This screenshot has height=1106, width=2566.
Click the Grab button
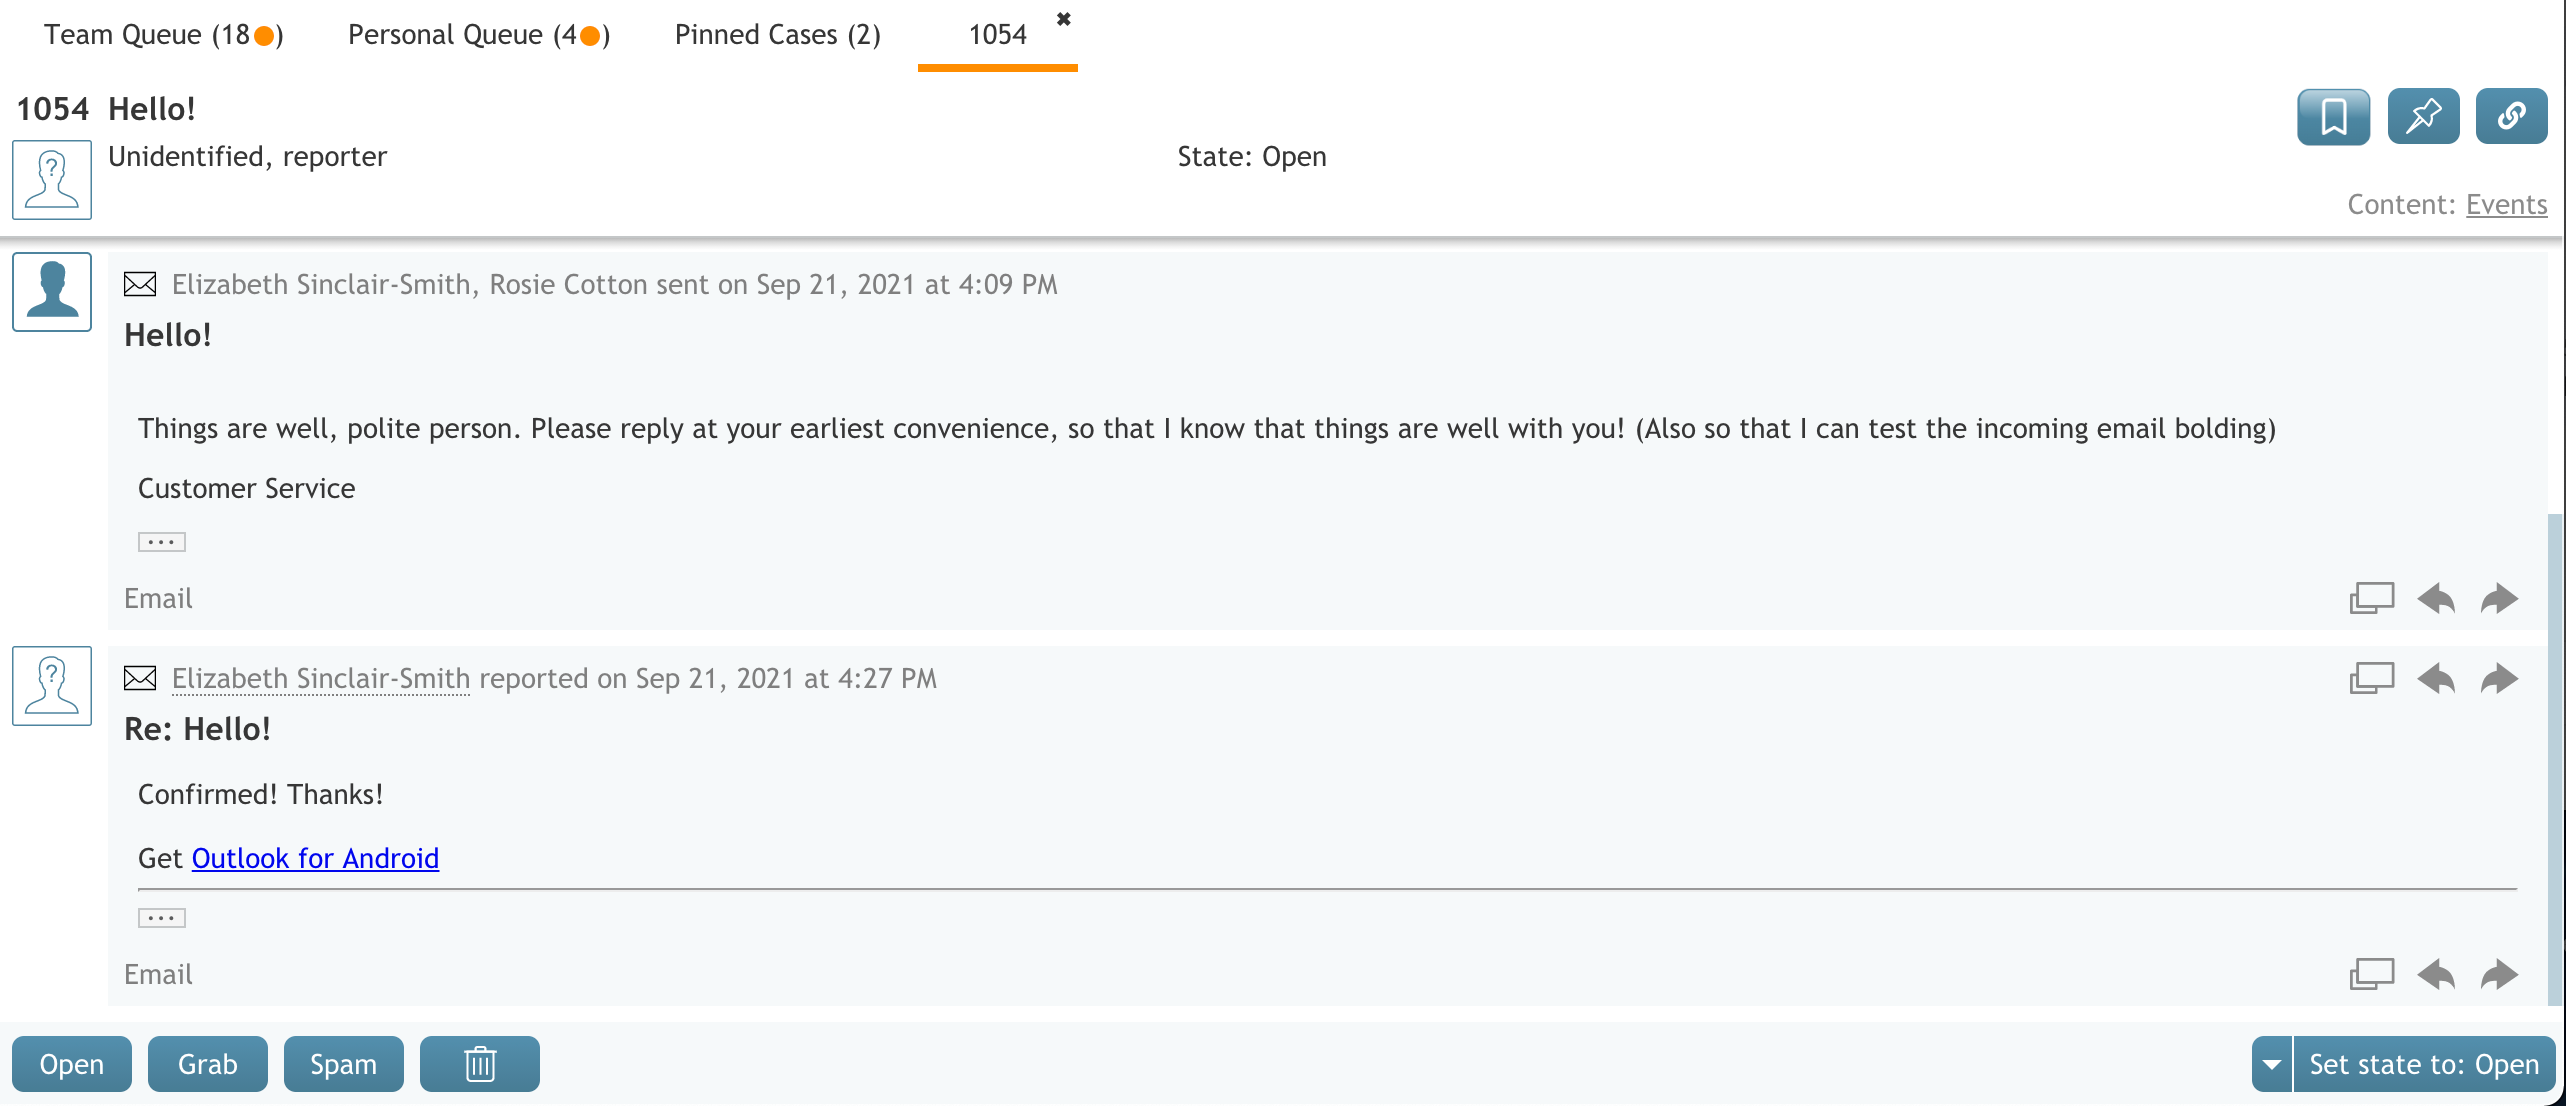[x=208, y=1064]
